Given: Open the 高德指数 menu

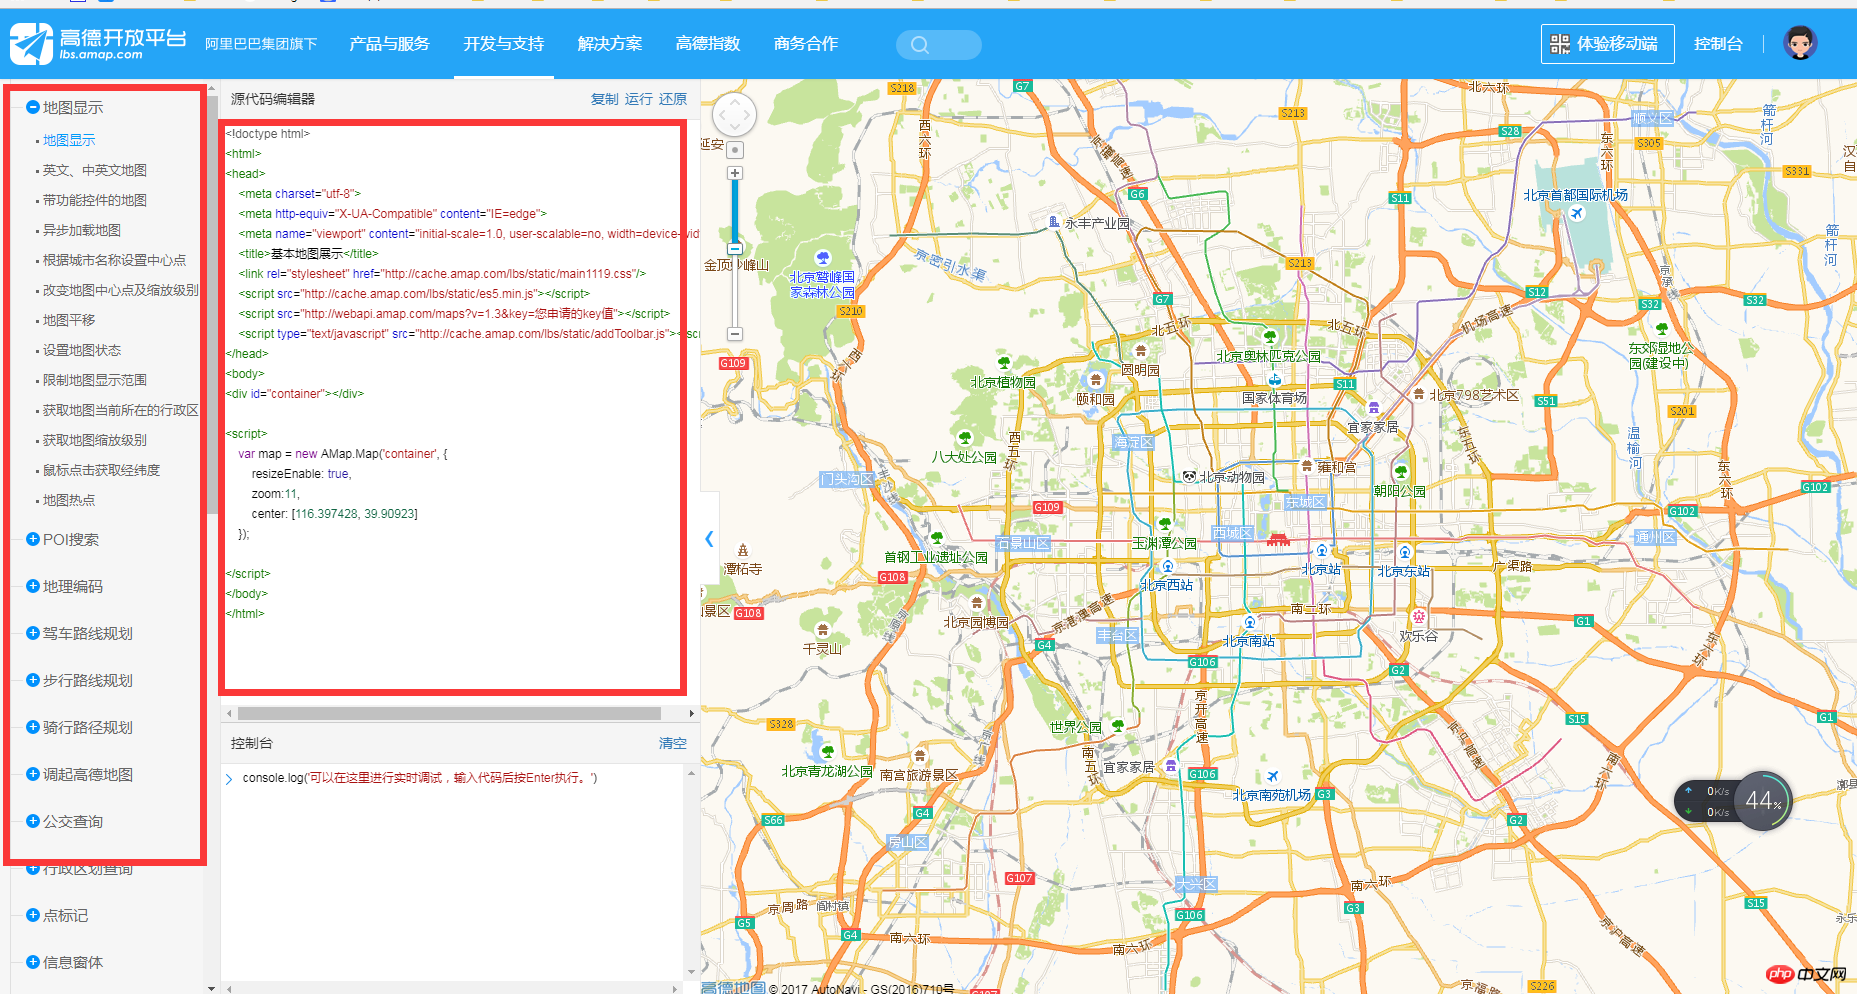Looking at the screenshot, I should (708, 44).
